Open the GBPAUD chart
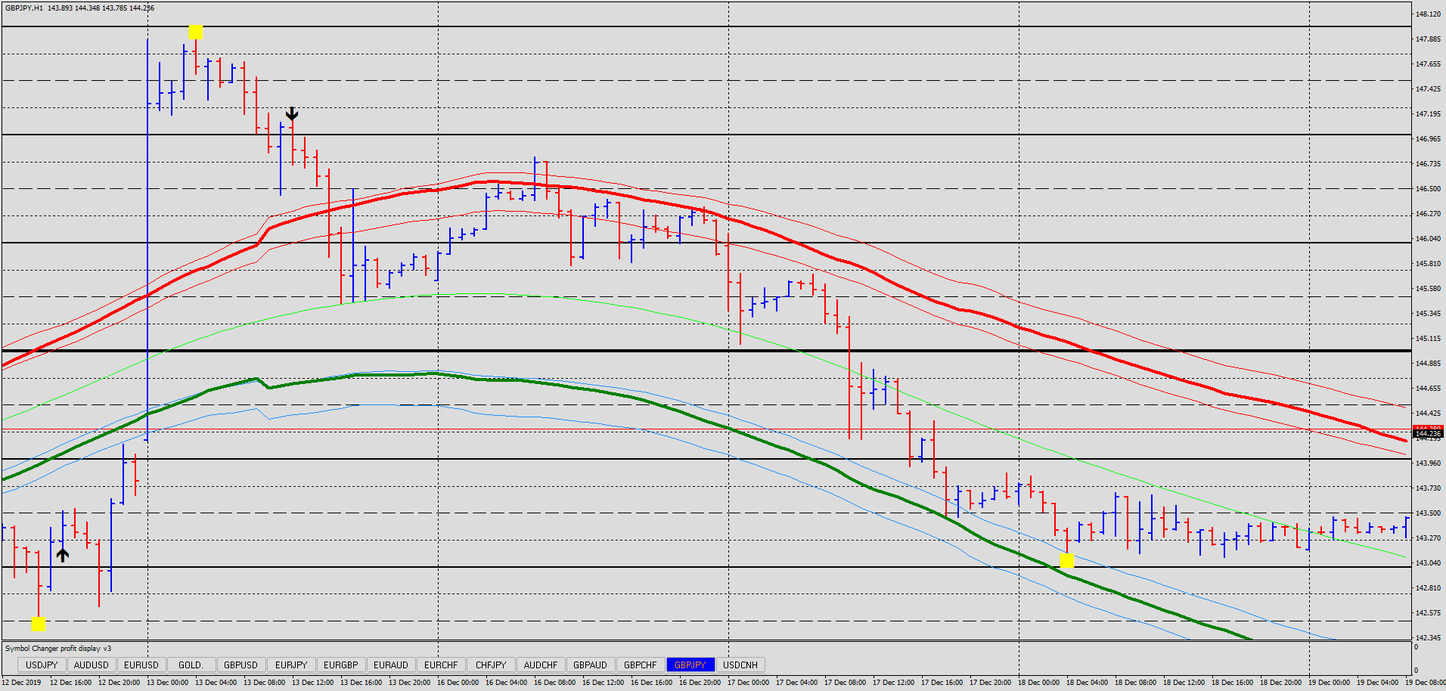1446x691 pixels. click(x=590, y=665)
